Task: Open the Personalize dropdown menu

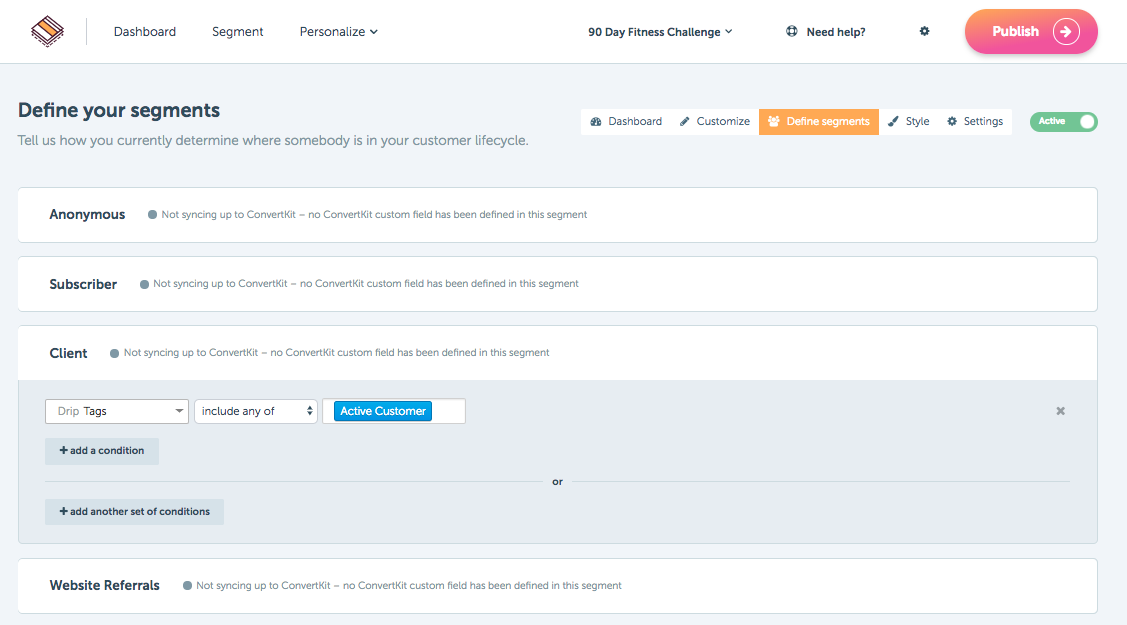Action: tap(339, 32)
